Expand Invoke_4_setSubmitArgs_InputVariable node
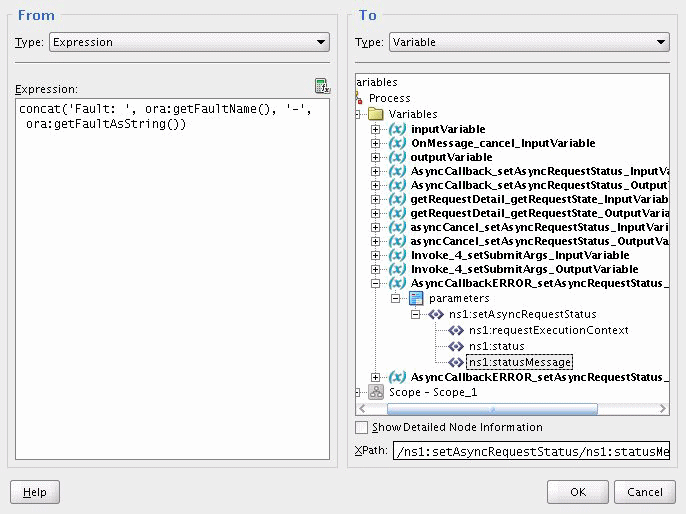Screen dimensions: 686x514 (375, 255)
